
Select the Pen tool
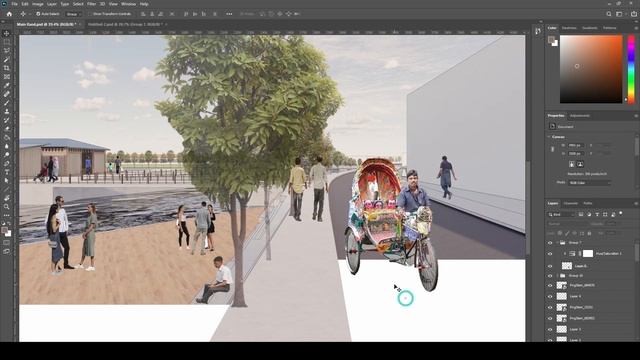tap(6, 164)
